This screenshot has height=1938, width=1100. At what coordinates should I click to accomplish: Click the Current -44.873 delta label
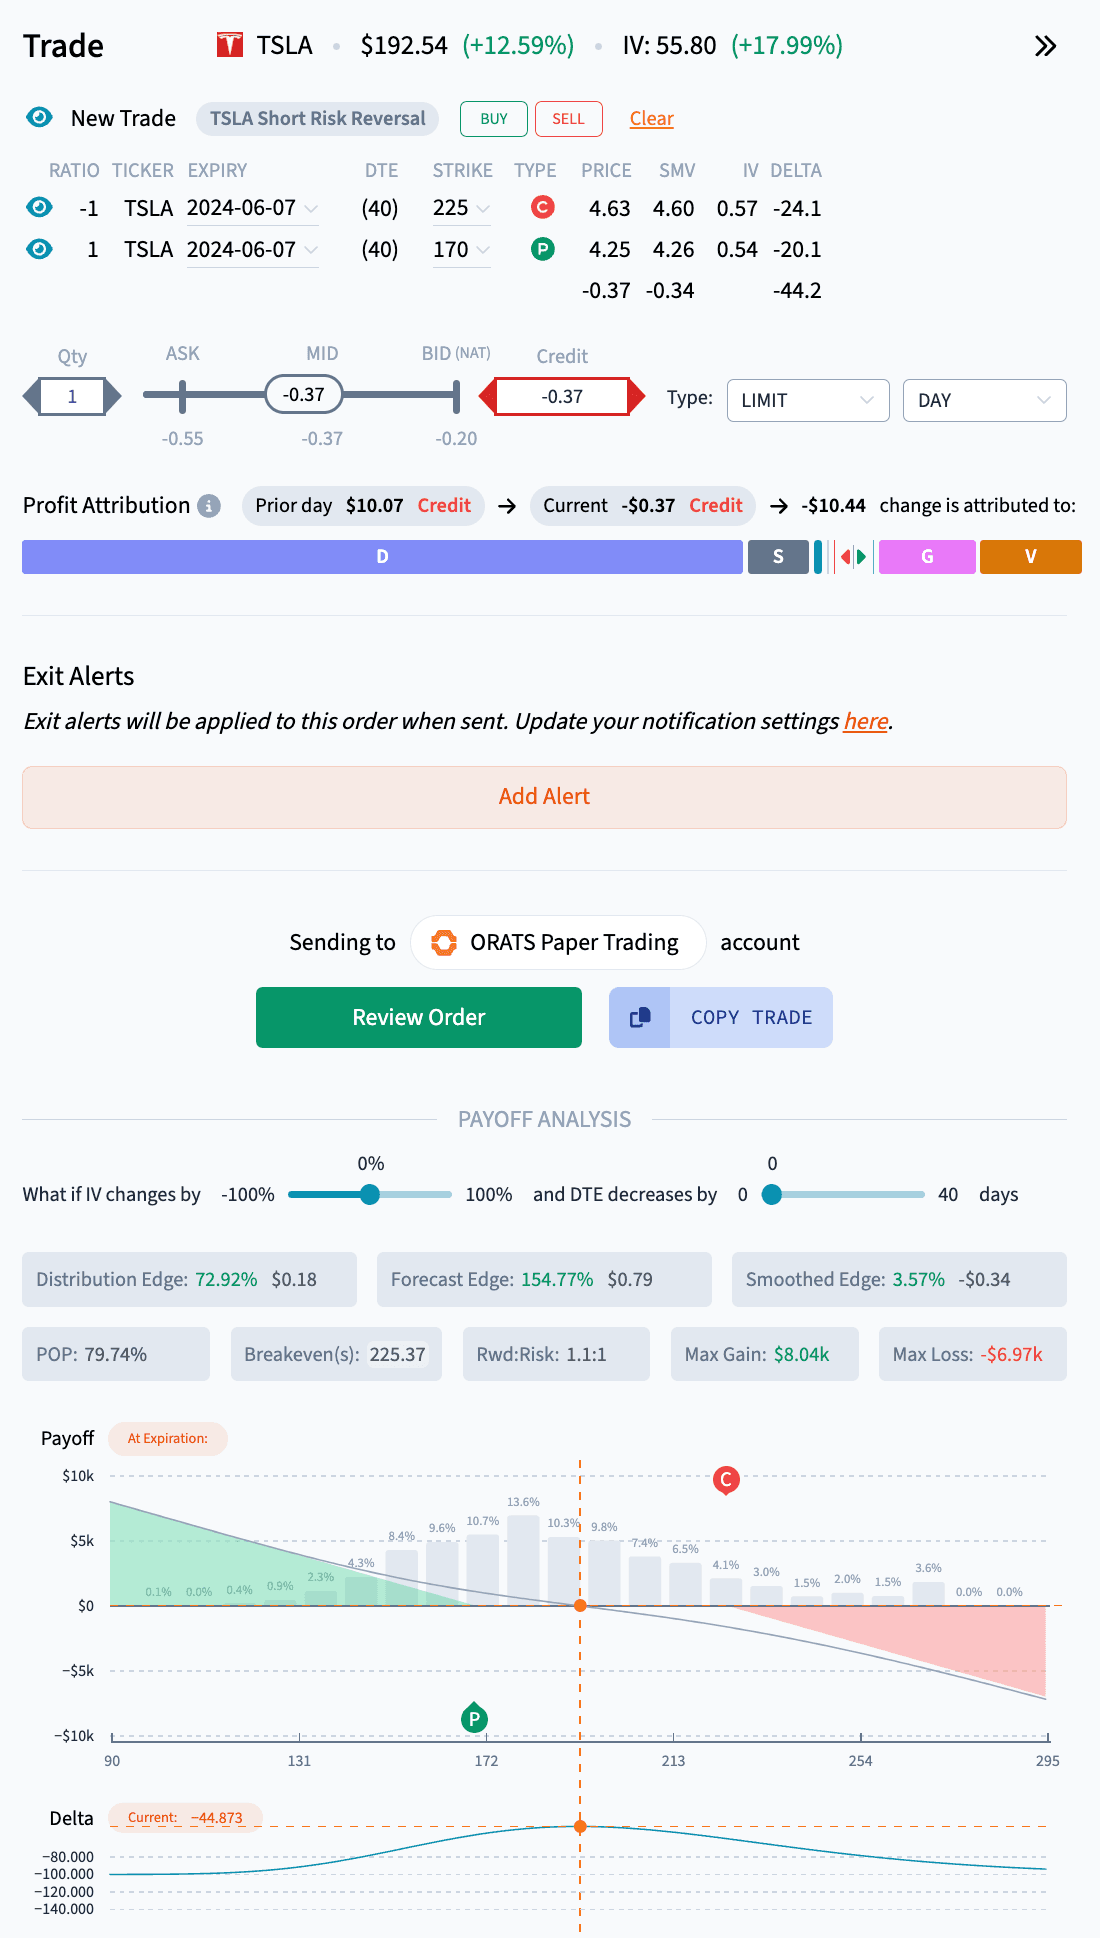click(x=185, y=1818)
